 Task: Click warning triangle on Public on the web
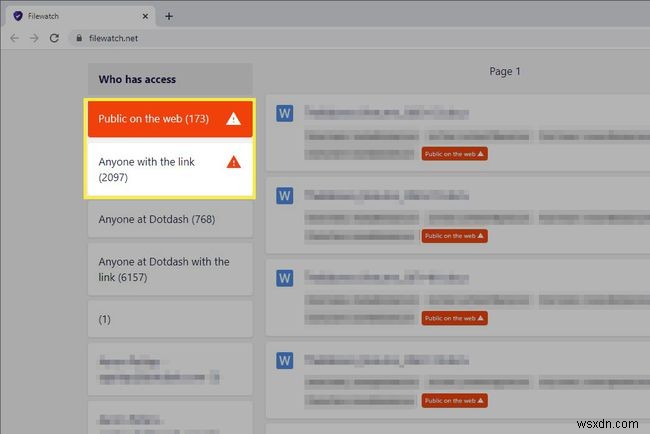[x=233, y=119]
